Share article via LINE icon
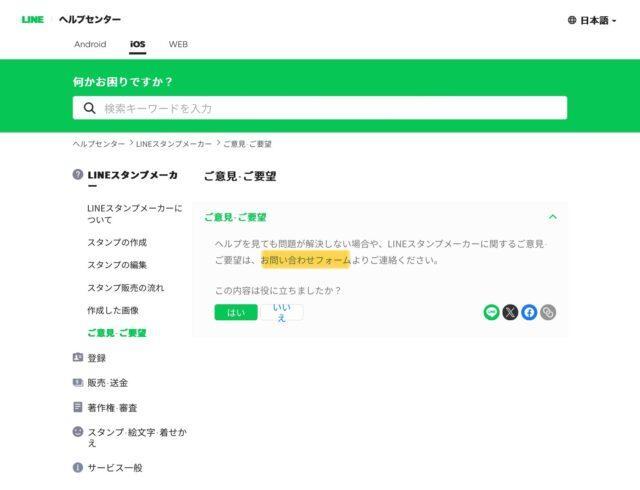 pyautogui.click(x=491, y=312)
